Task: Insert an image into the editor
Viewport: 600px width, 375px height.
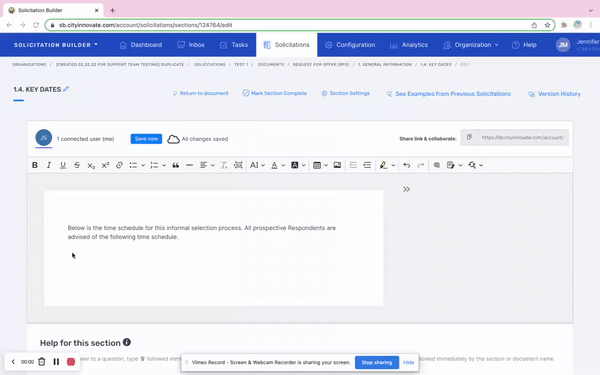Action: [337, 165]
